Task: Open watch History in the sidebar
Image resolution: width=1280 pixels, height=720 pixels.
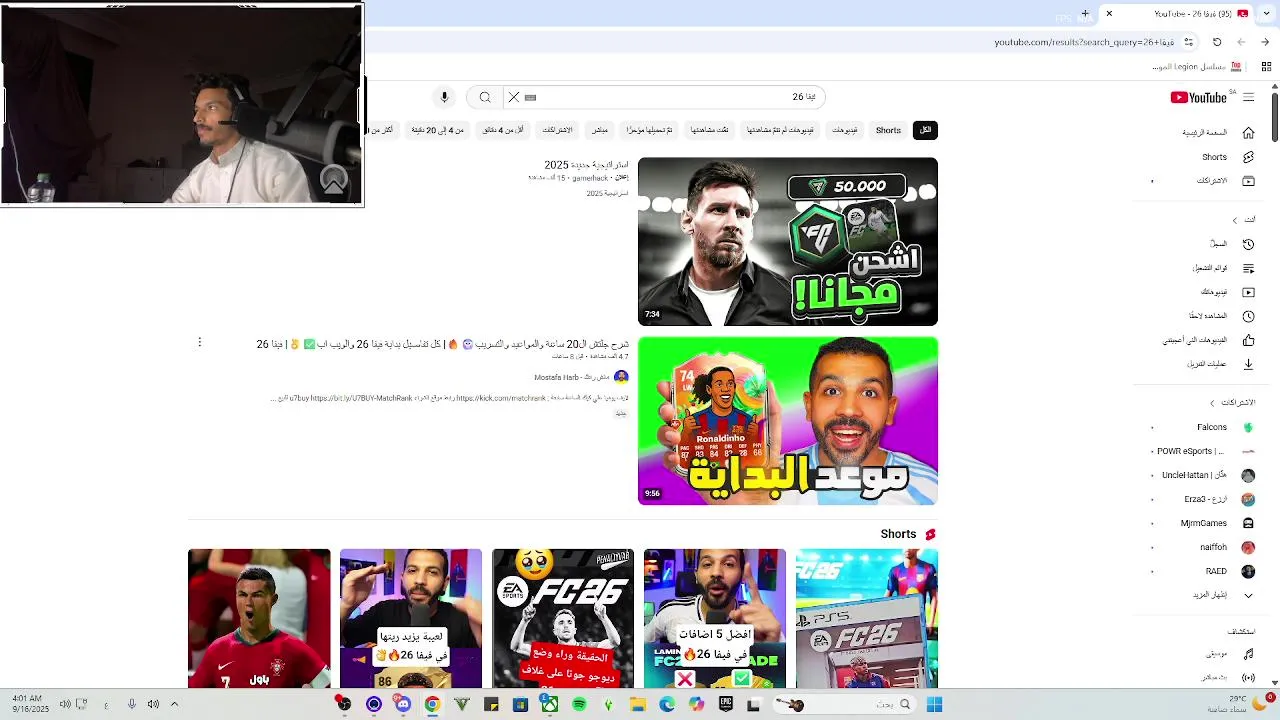Action: click(1230, 244)
